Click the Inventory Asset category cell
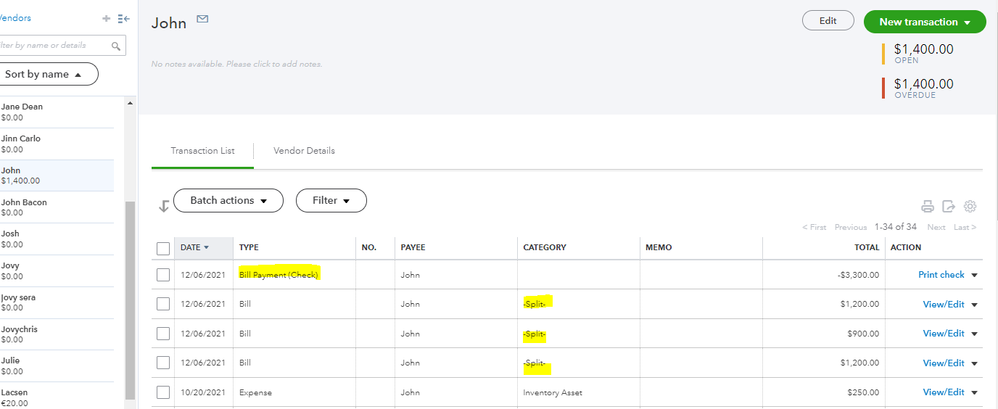 [x=552, y=392]
